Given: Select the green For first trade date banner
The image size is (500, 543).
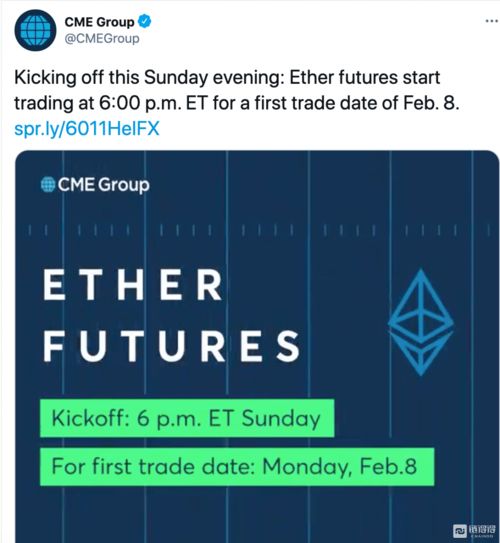Looking at the screenshot, I should (x=237, y=466).
